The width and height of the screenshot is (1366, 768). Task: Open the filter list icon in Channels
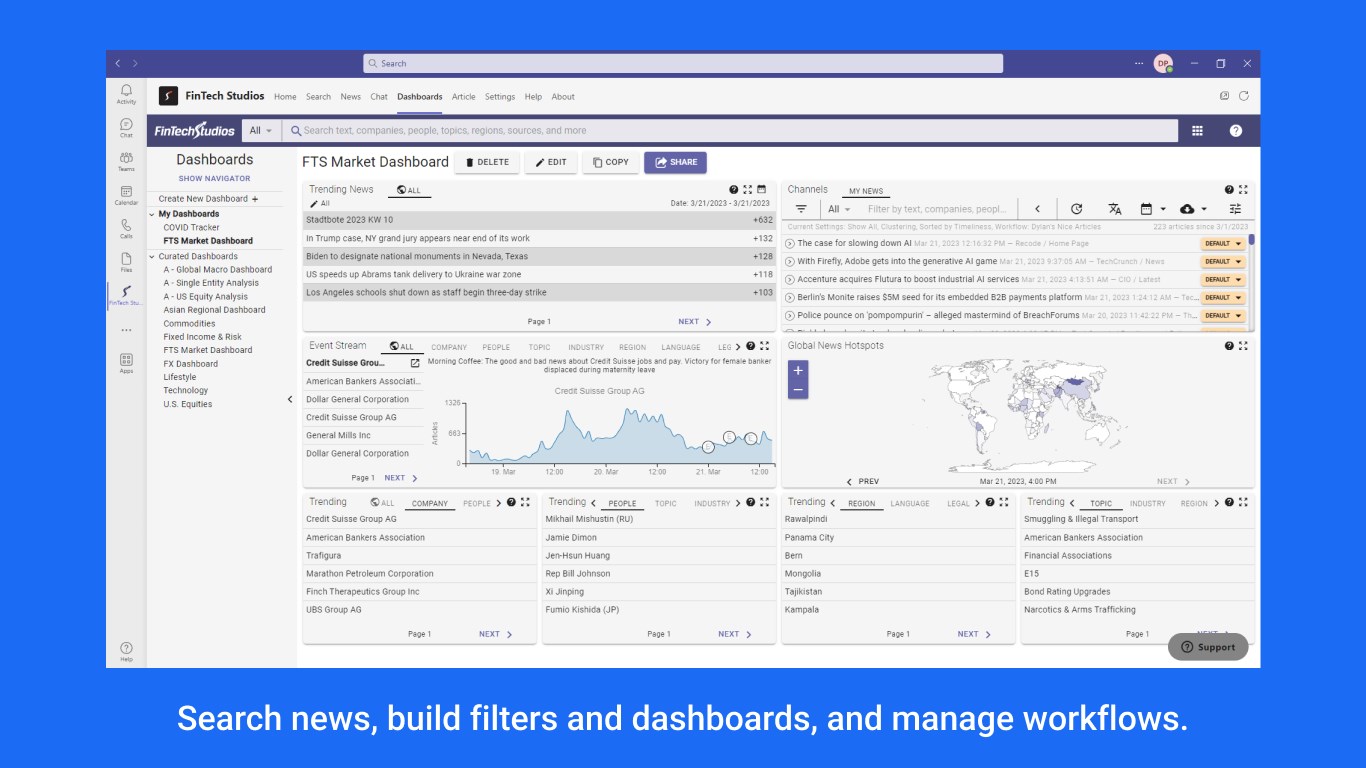click(x=801, y=209)
